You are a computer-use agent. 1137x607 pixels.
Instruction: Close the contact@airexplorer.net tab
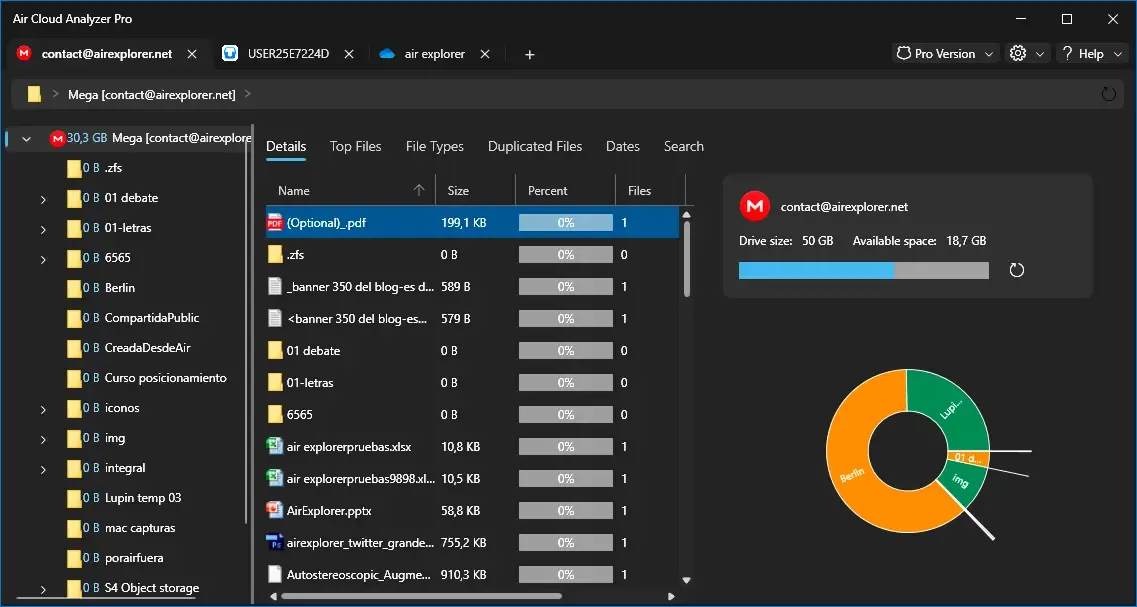pyautogui.click(x=192, y=54)
